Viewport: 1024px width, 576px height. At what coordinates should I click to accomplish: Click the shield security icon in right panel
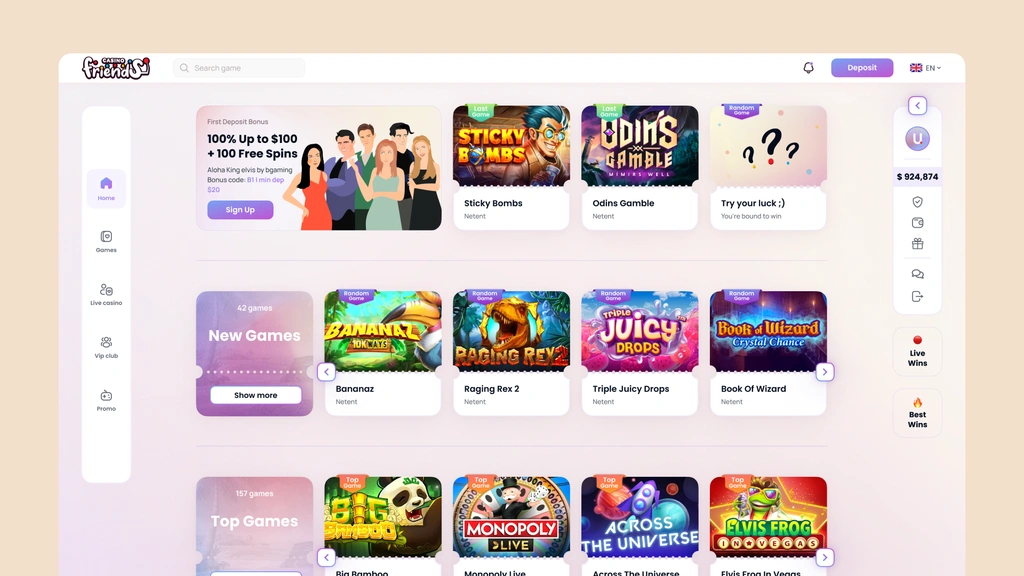click(918, 202)
